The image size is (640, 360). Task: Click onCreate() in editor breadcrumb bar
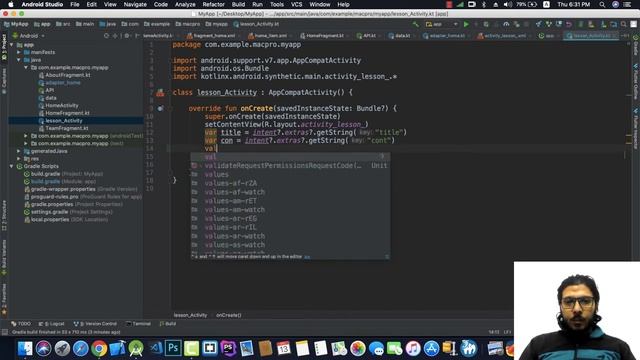[x=229, y=315]
